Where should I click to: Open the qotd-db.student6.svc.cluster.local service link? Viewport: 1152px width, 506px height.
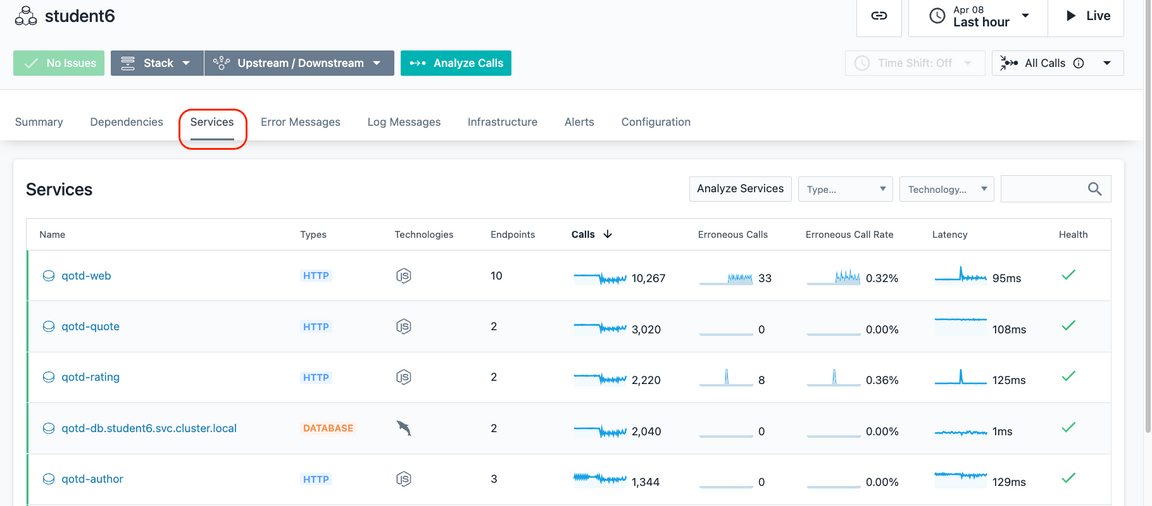tap(149, 427)
